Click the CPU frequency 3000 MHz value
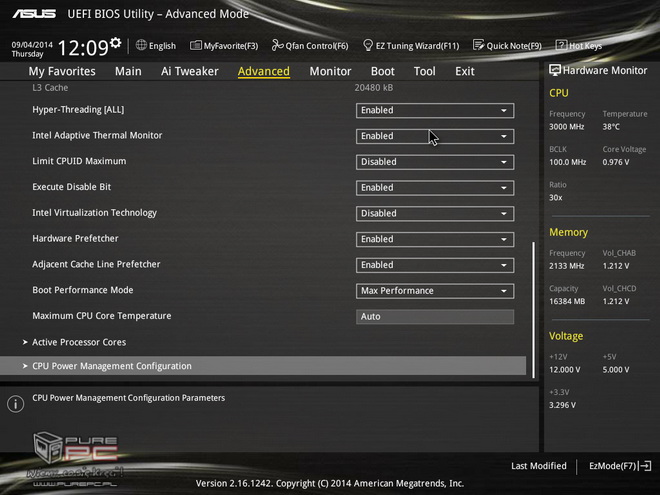The image size is (660, 495). 567,127
